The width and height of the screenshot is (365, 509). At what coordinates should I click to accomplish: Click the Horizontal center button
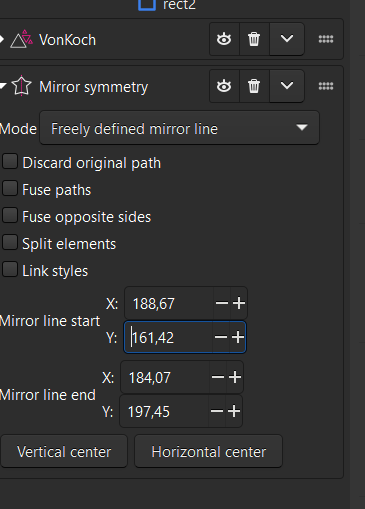[x=208, y=452]
